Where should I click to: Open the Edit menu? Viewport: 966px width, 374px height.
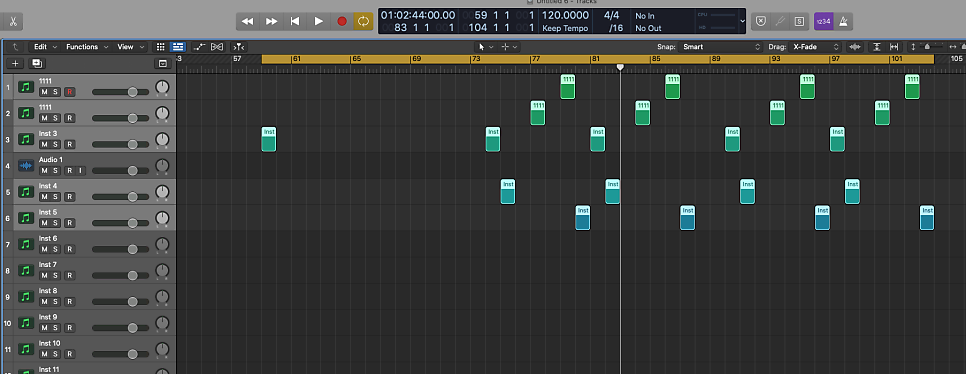click(45, 47)
